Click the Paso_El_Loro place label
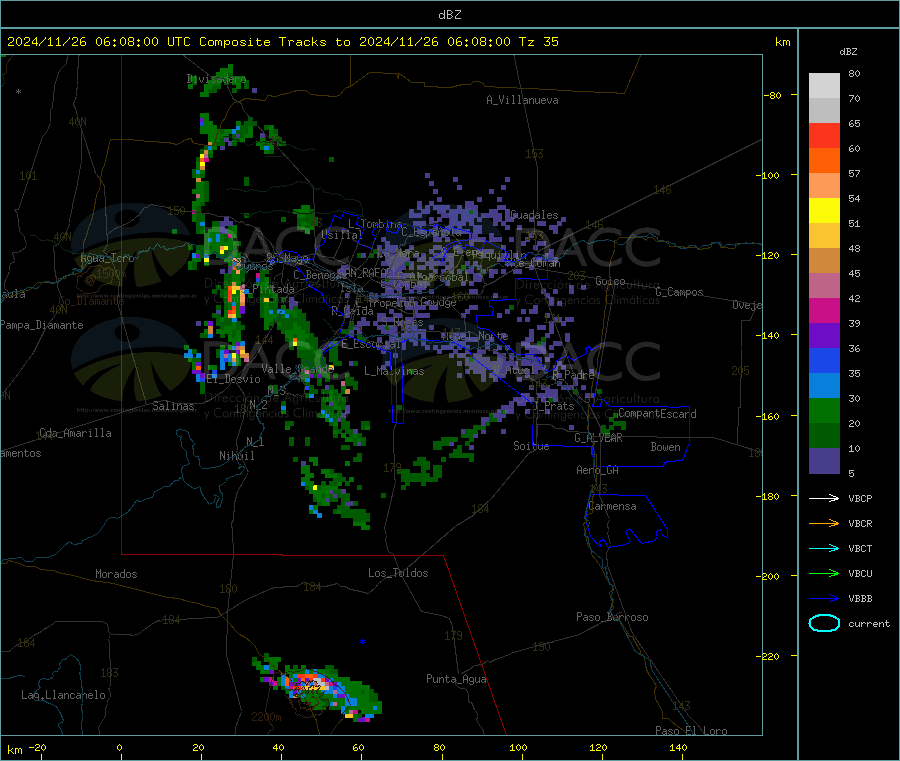Screen dimensions: 900x761 tap(691, 731)
